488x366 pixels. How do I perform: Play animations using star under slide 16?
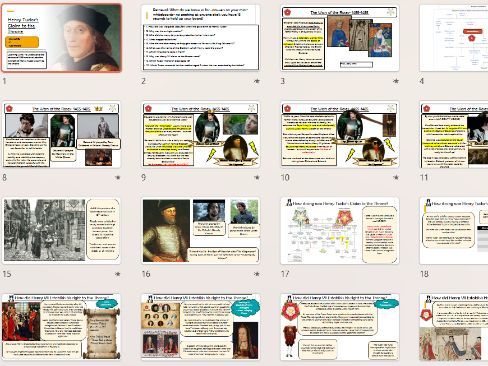(257, 274)
